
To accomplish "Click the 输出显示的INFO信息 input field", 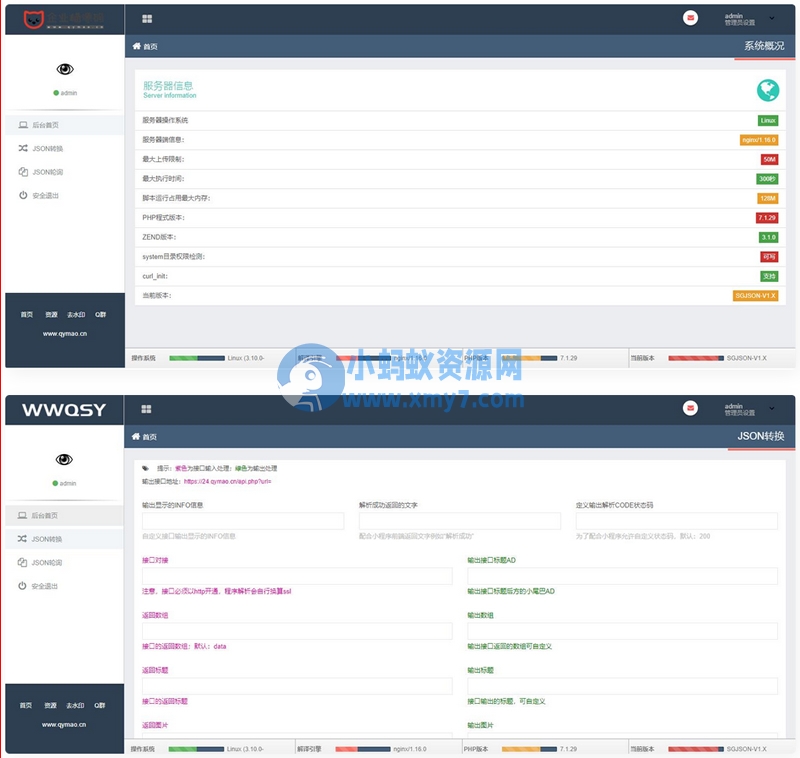I will [243, 521].
